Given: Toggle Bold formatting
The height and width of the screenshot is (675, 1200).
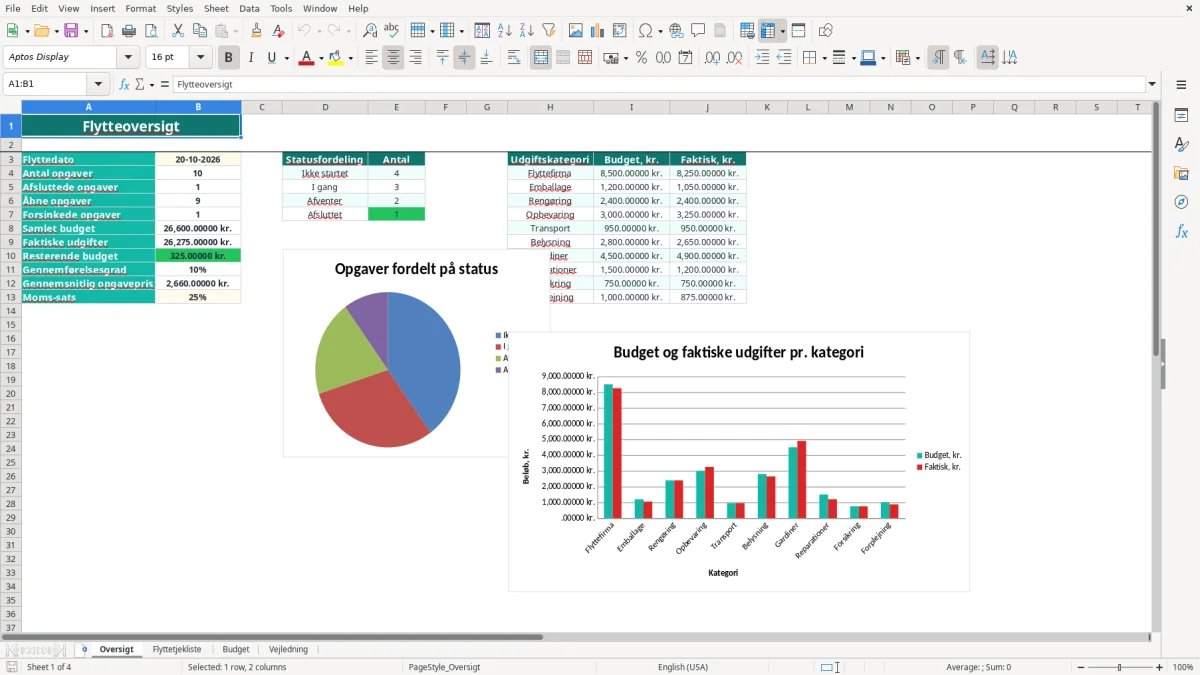Looking at the screenshot, I should [229, 58].
